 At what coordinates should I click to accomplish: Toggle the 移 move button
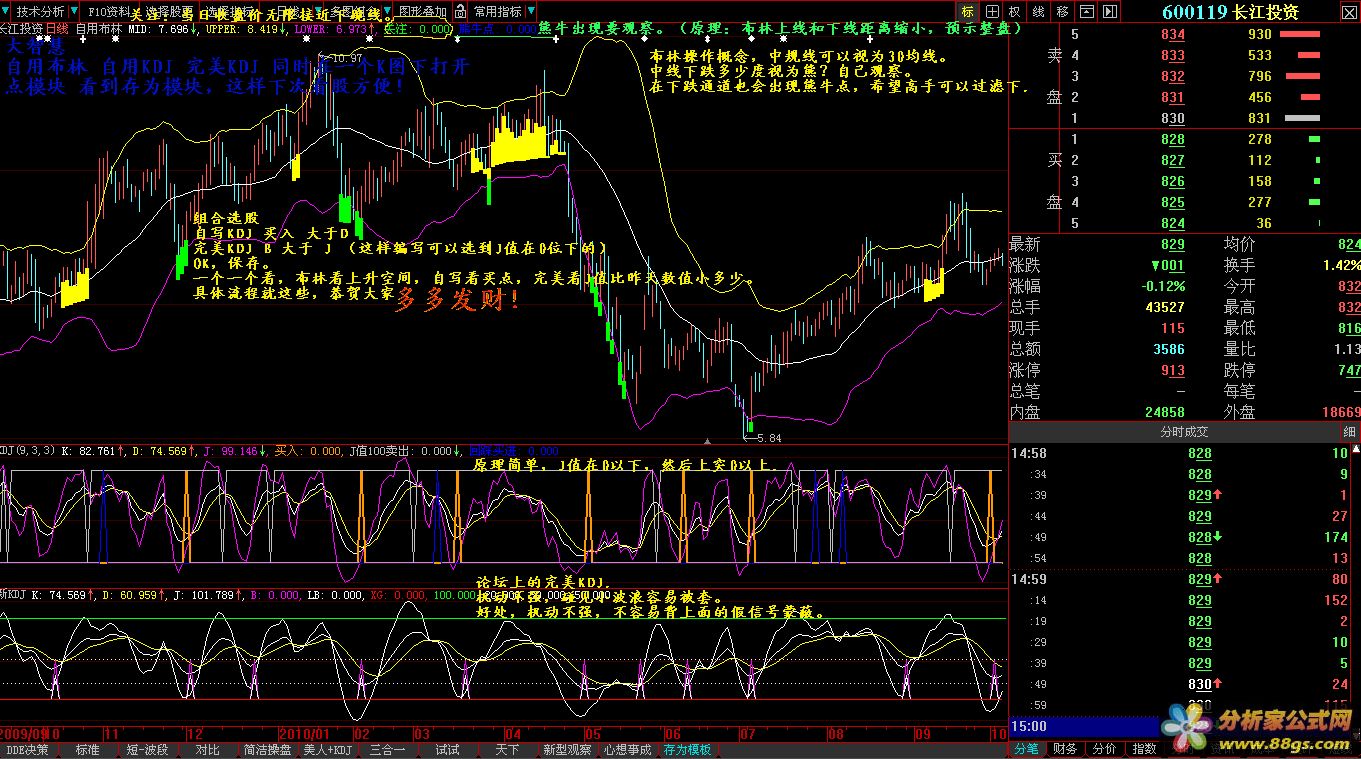(1062, 11)
